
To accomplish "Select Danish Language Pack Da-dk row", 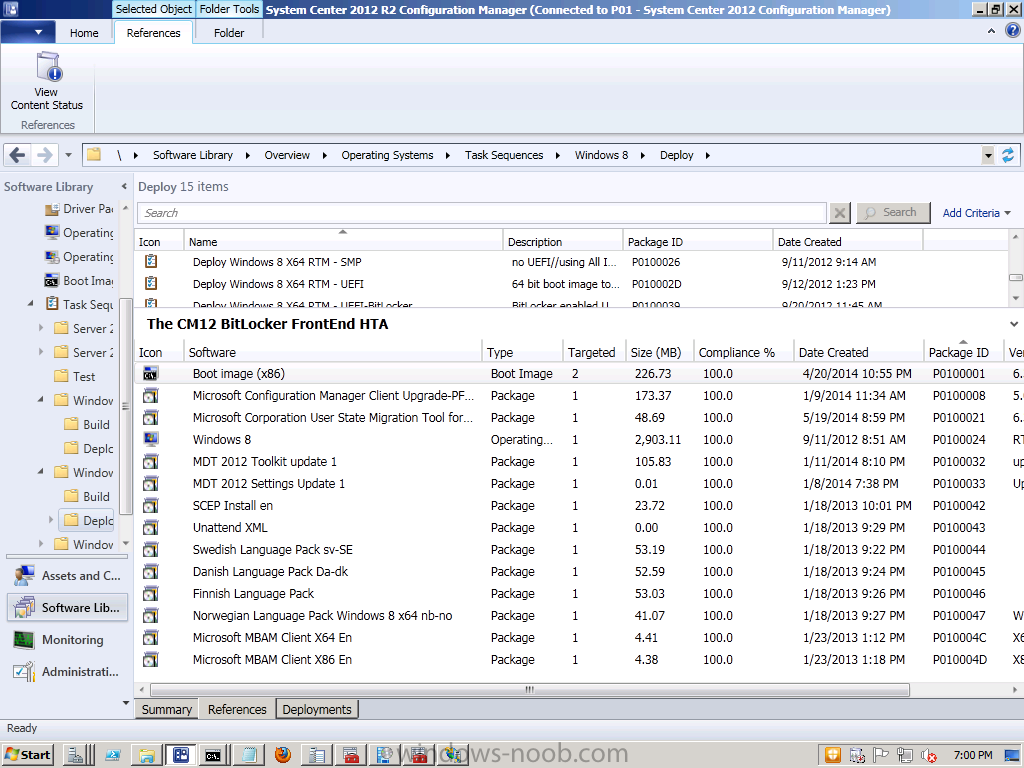I will 579,571.
